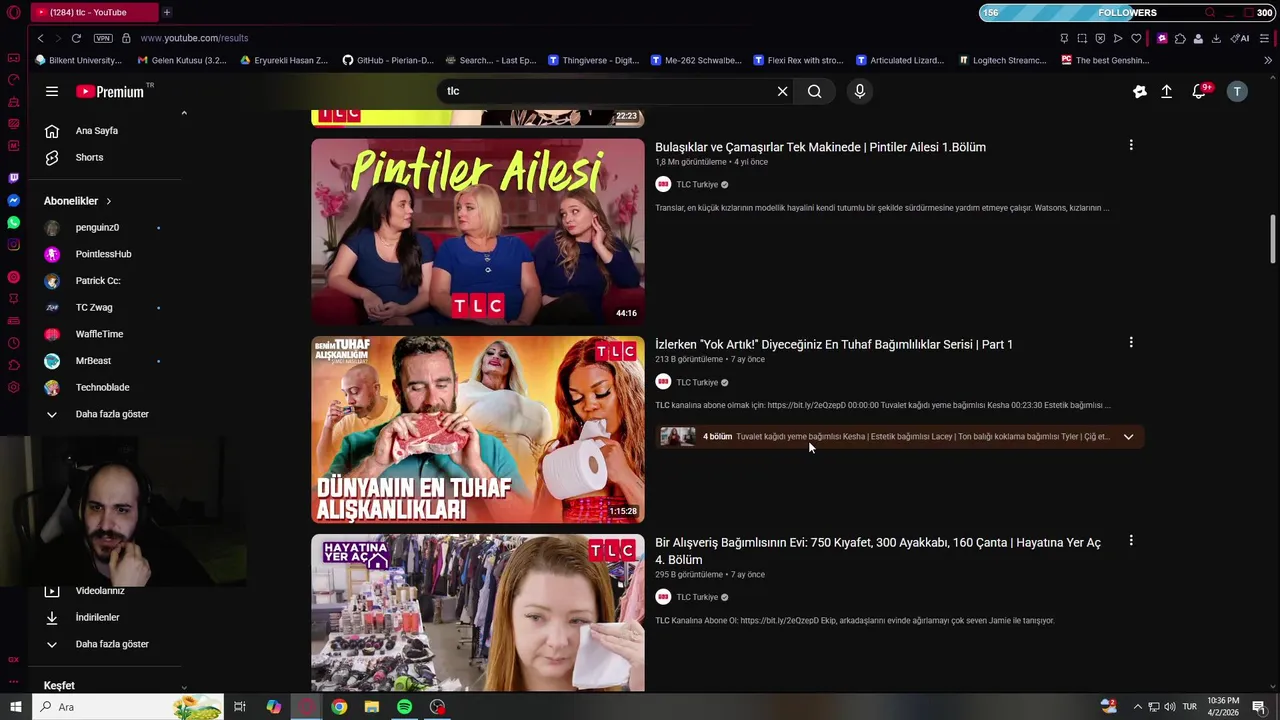Open a new browser tab
The width and height of the screenshot is (1280, 720).
pyautogui.click(x=167, y=12)
